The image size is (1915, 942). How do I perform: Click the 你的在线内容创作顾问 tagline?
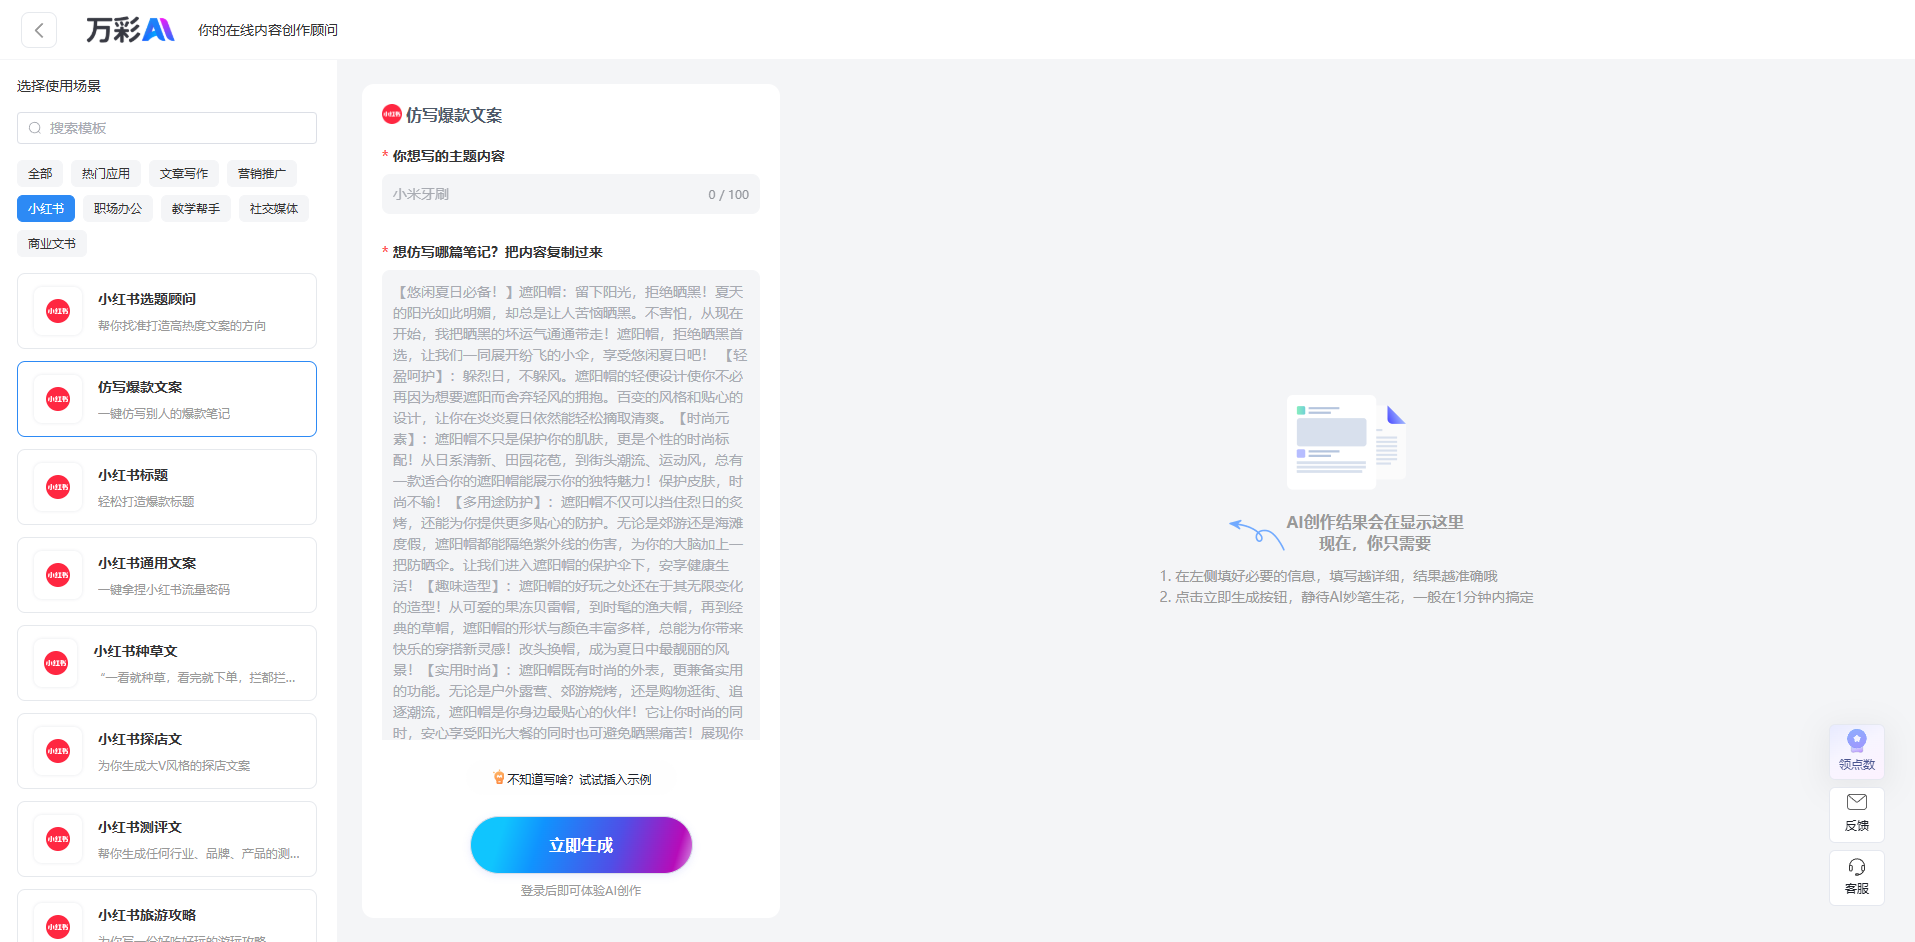268,30
